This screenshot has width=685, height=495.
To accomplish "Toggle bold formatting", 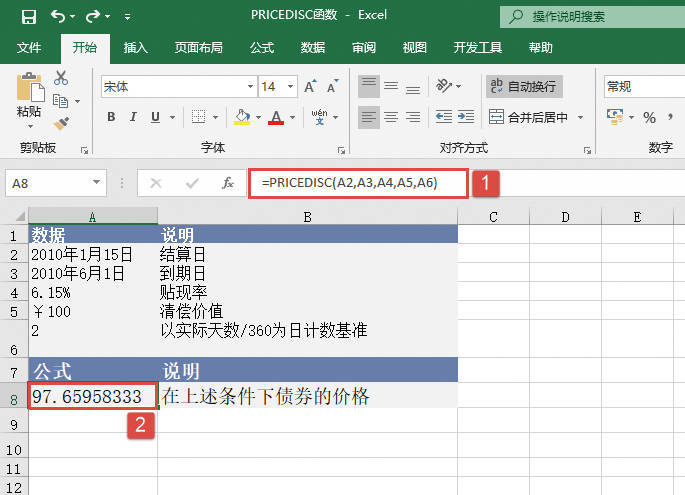I will point(110,117).
